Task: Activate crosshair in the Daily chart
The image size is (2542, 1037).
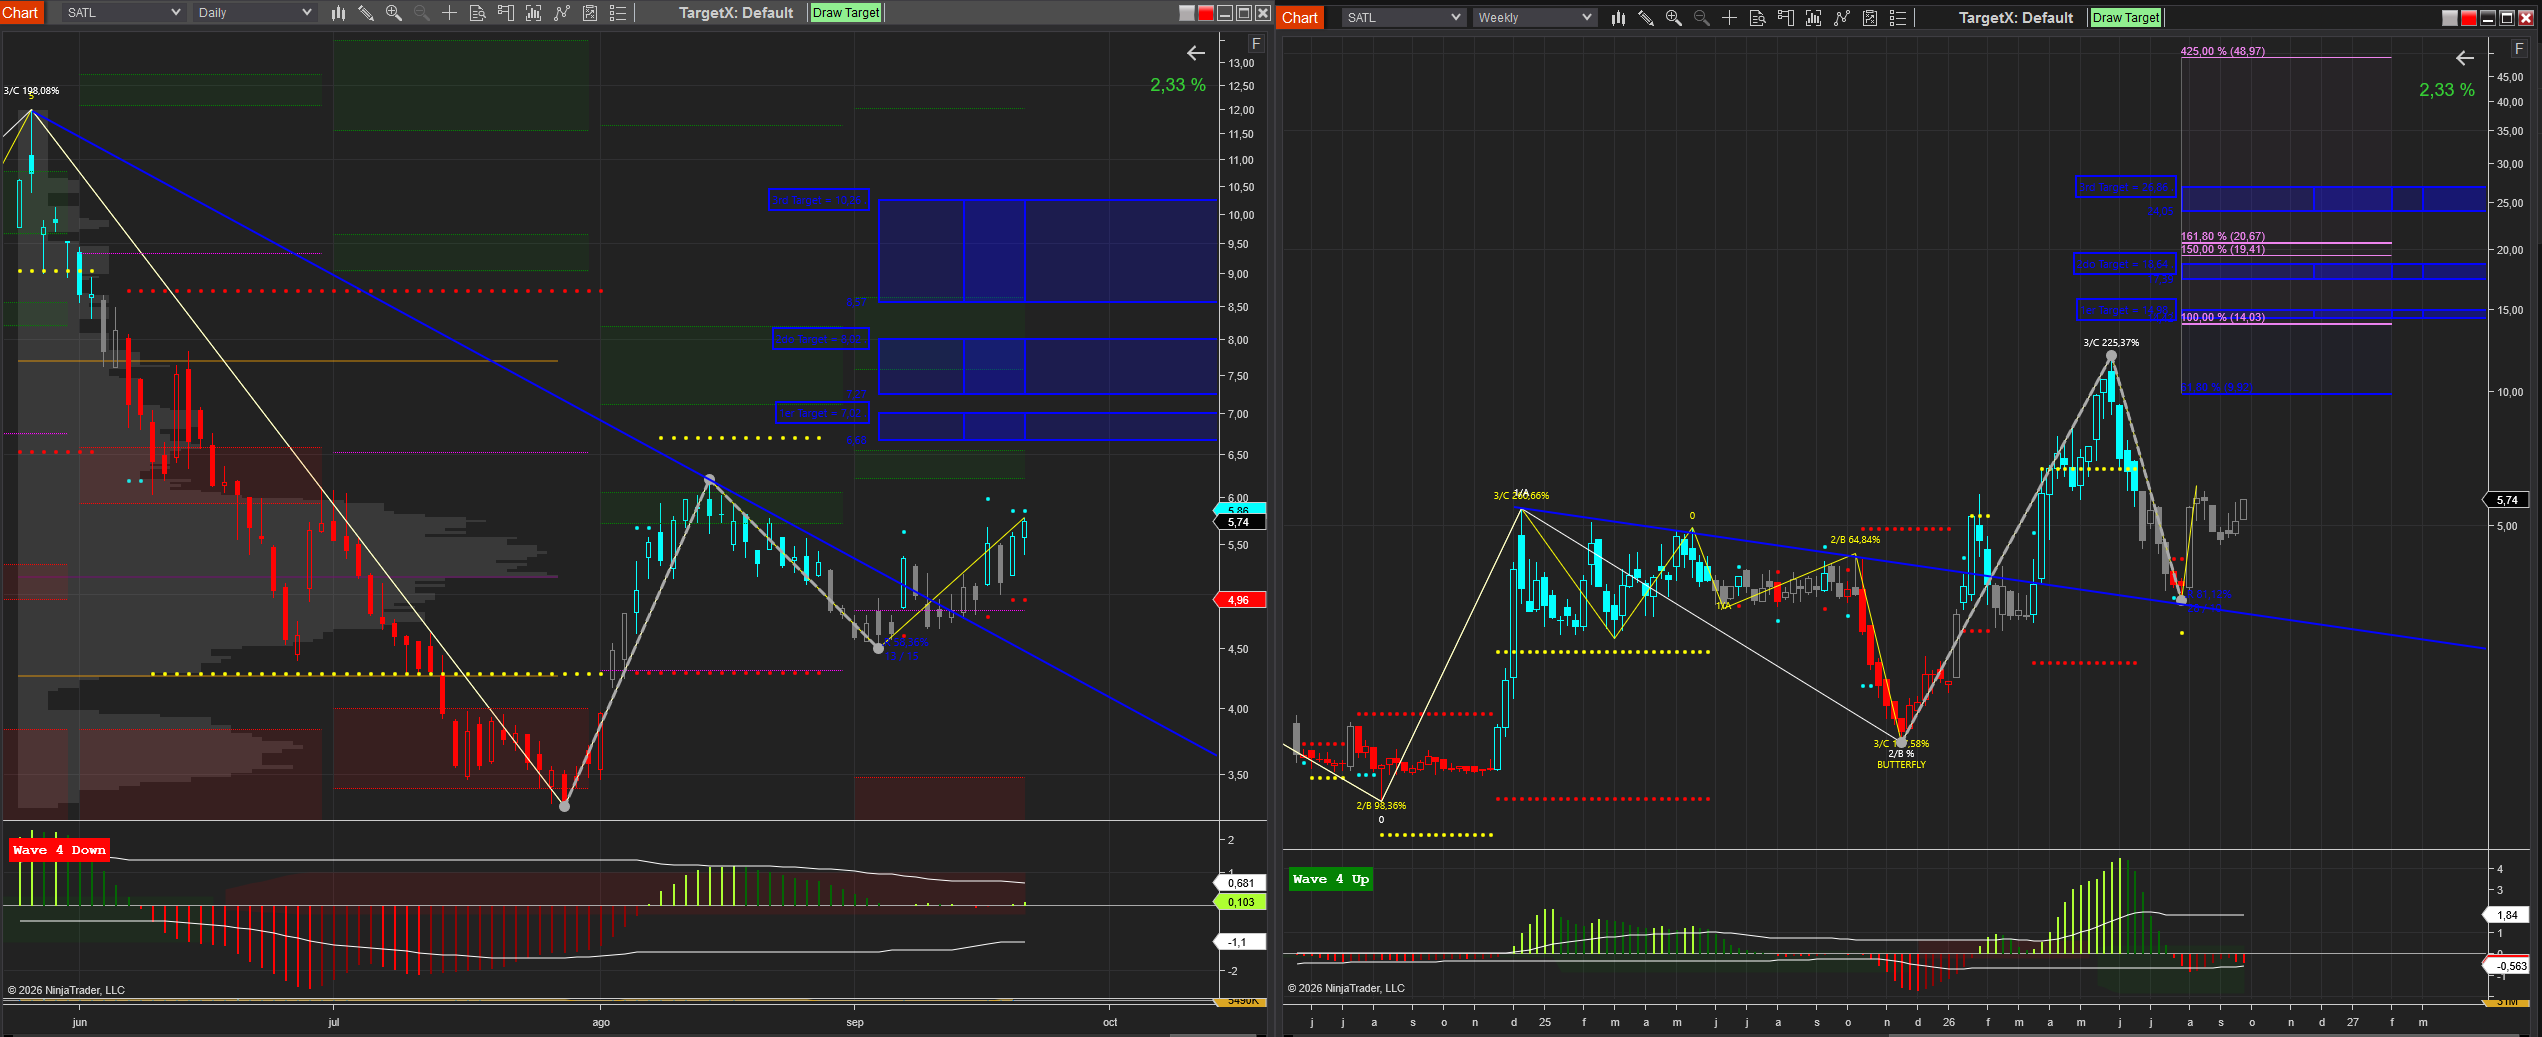Action: [449, 13]
